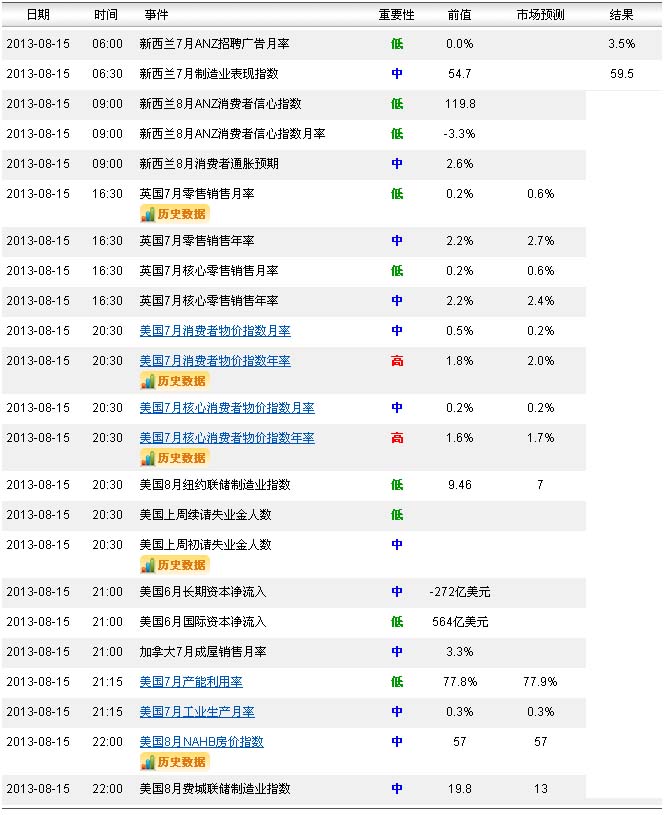This screenshot has height=815, width=669.
Task: Click time 06:30 for 新西兰7月制造业表现指数
Action: [x=107, y=74]
